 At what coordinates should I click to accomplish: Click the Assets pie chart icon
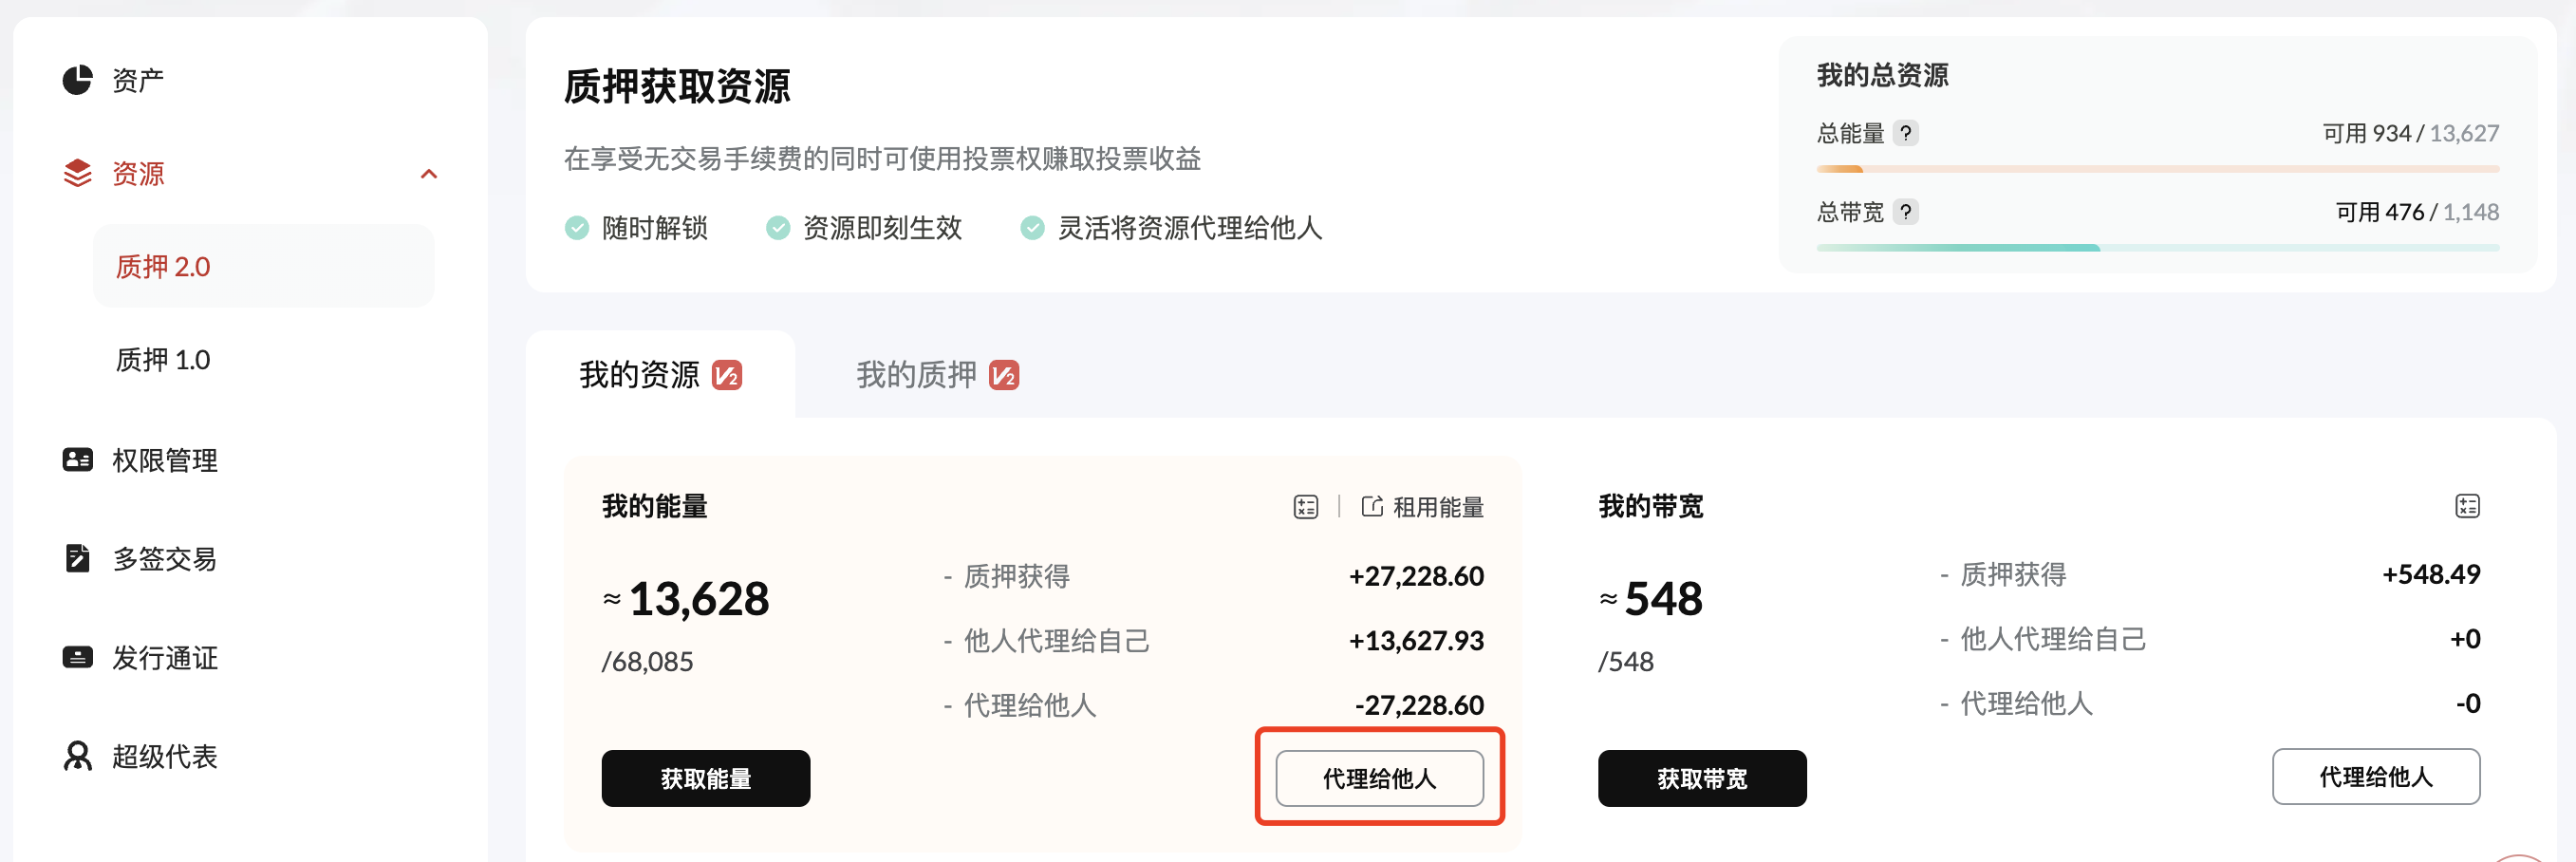click(77, 80)
